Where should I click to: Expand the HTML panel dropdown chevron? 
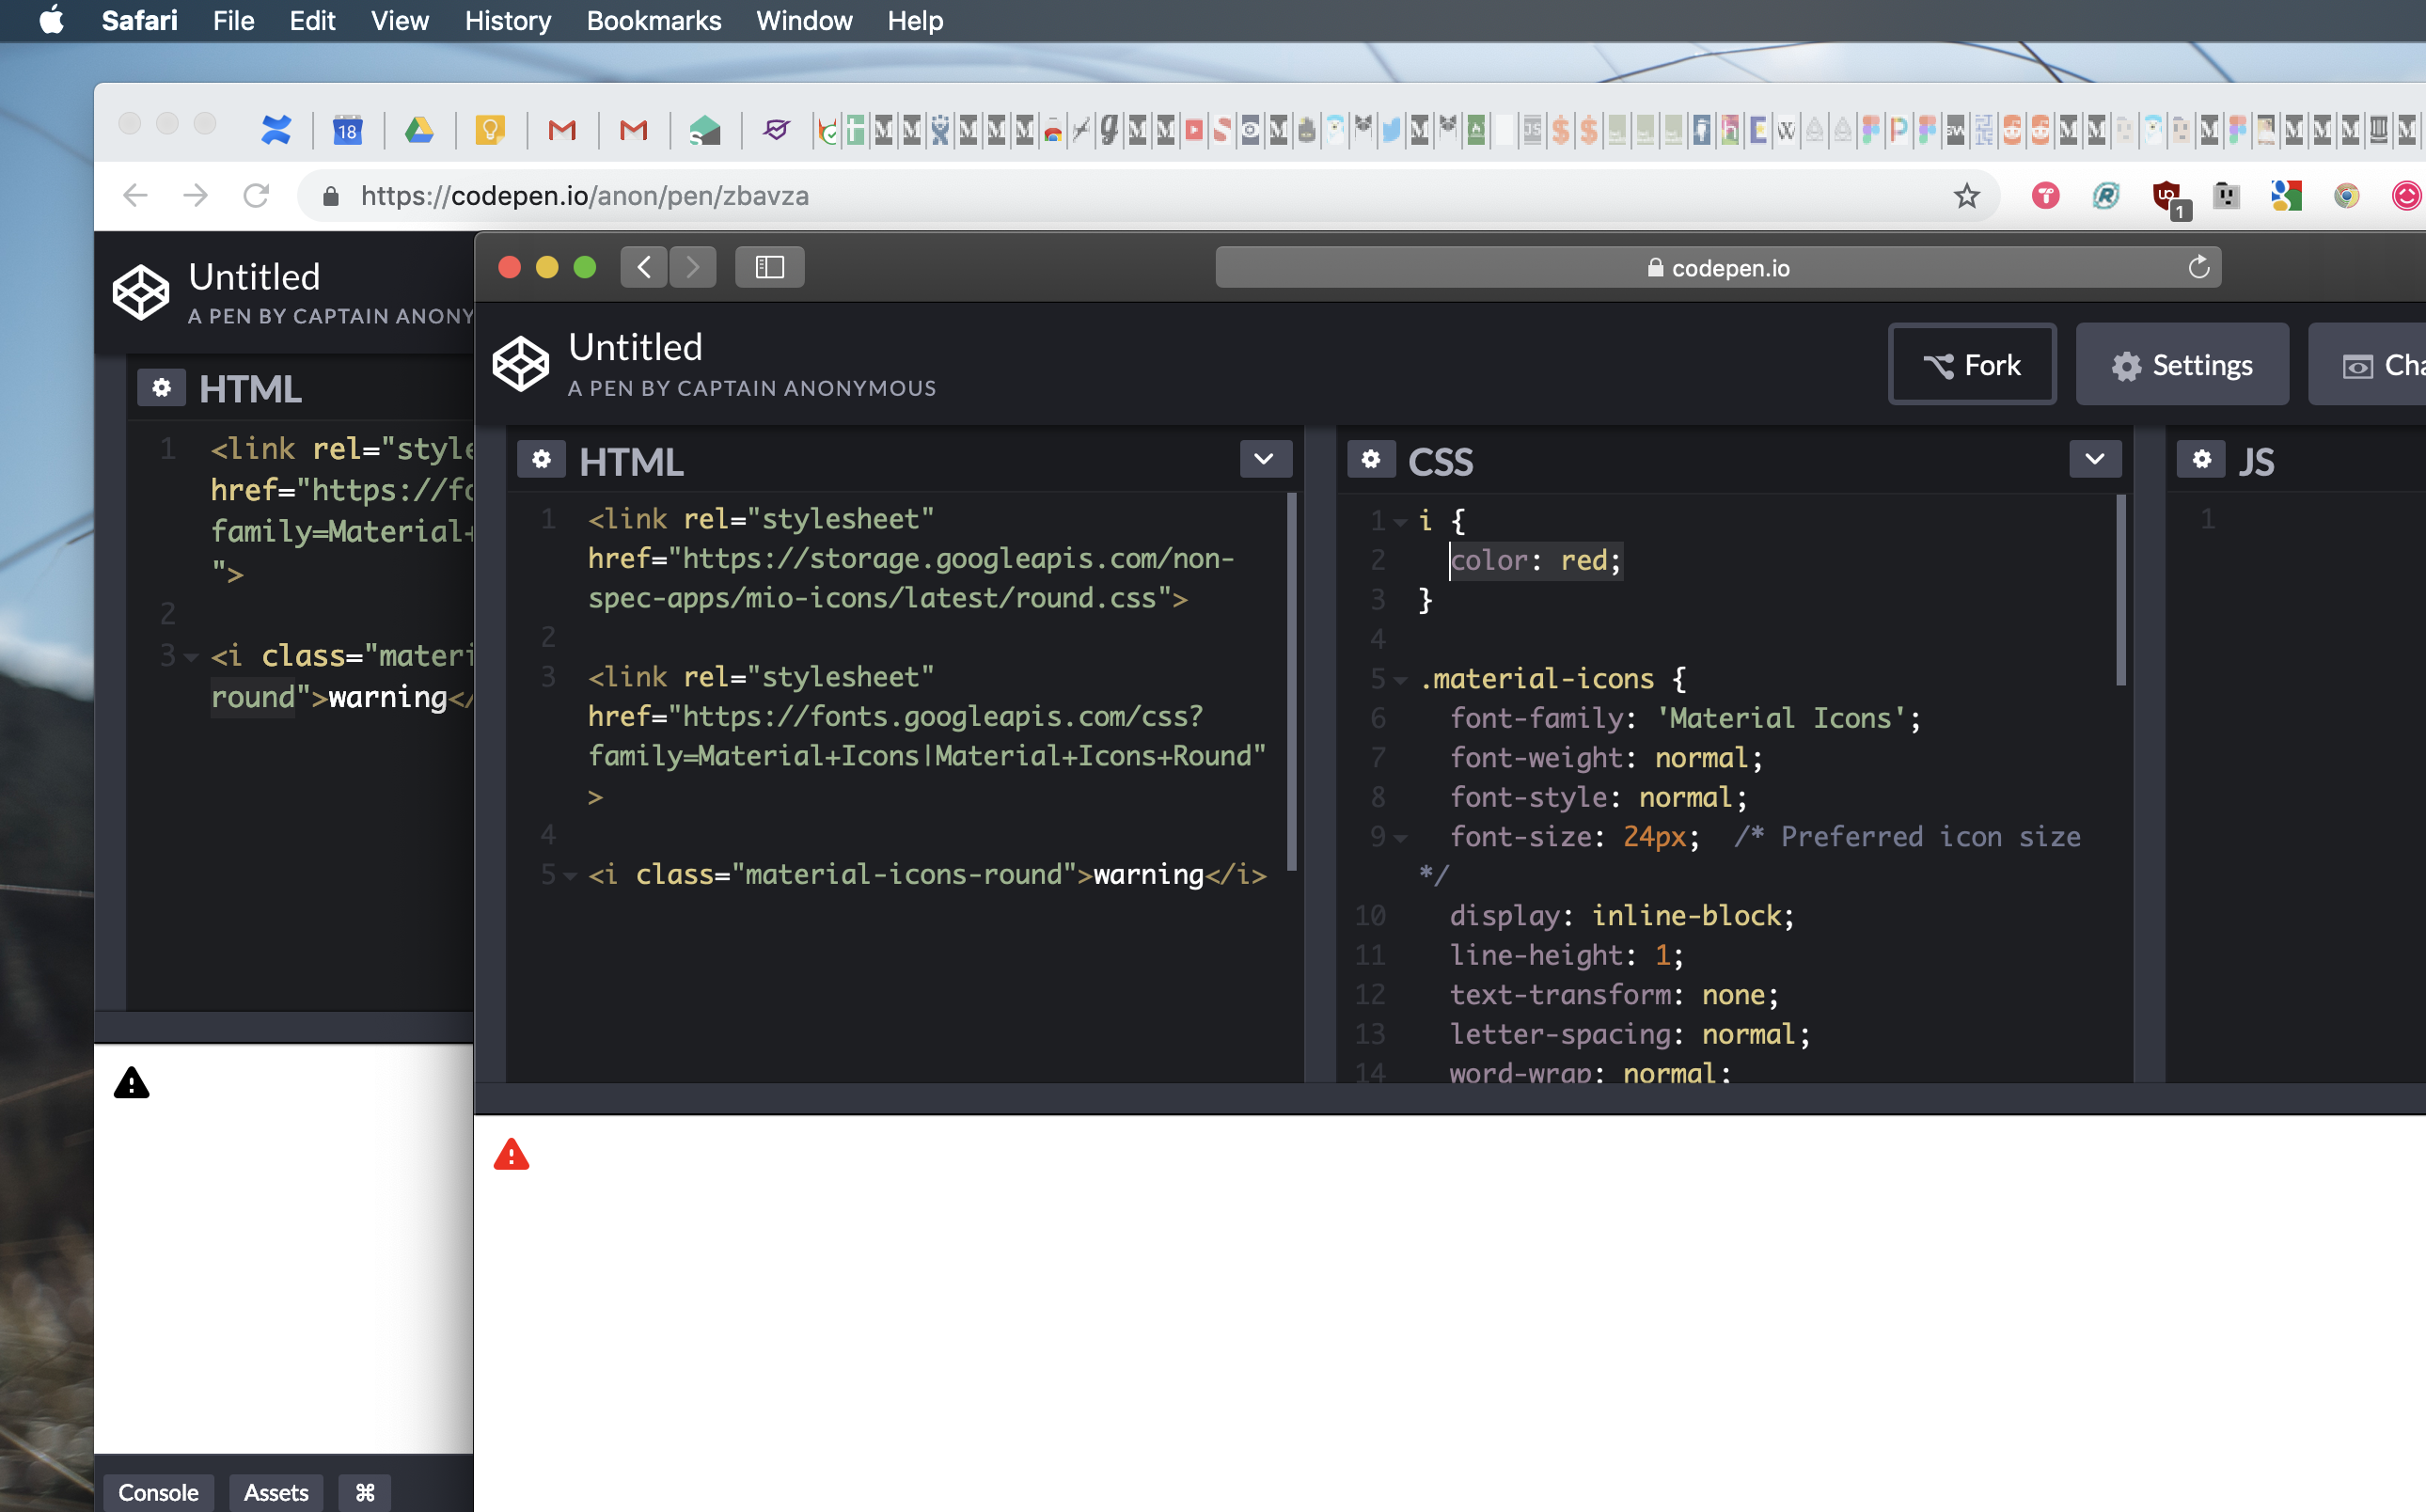[1264, 460]
